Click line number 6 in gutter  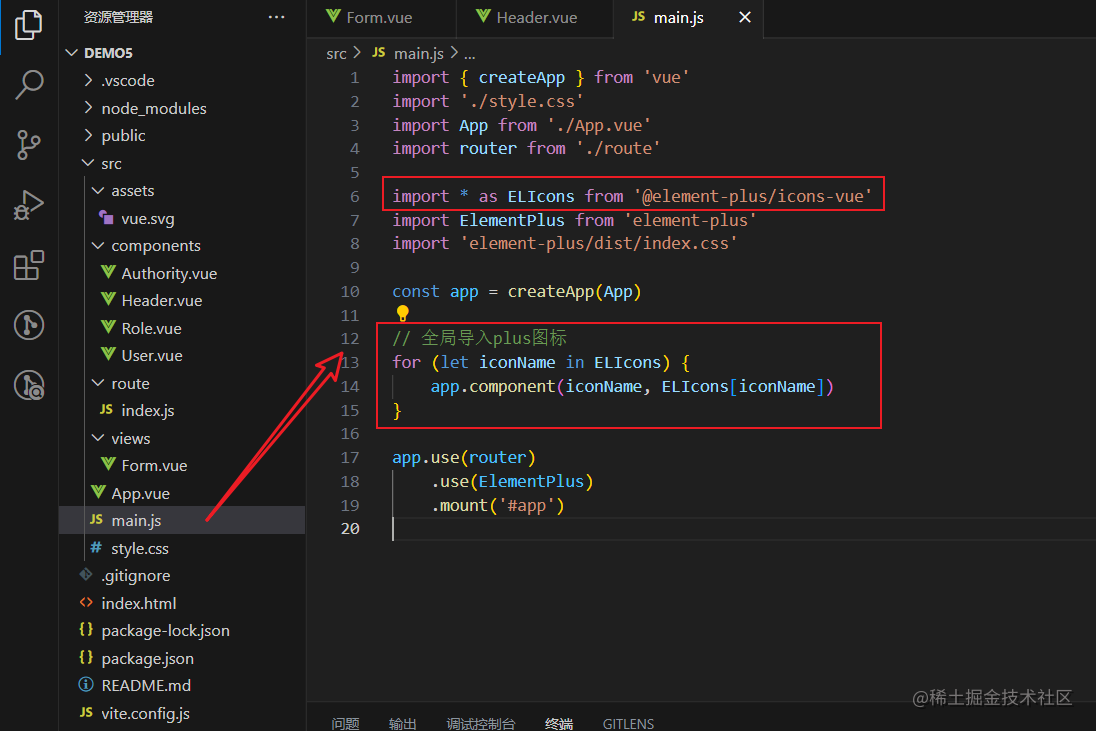(x=354, y=196)
